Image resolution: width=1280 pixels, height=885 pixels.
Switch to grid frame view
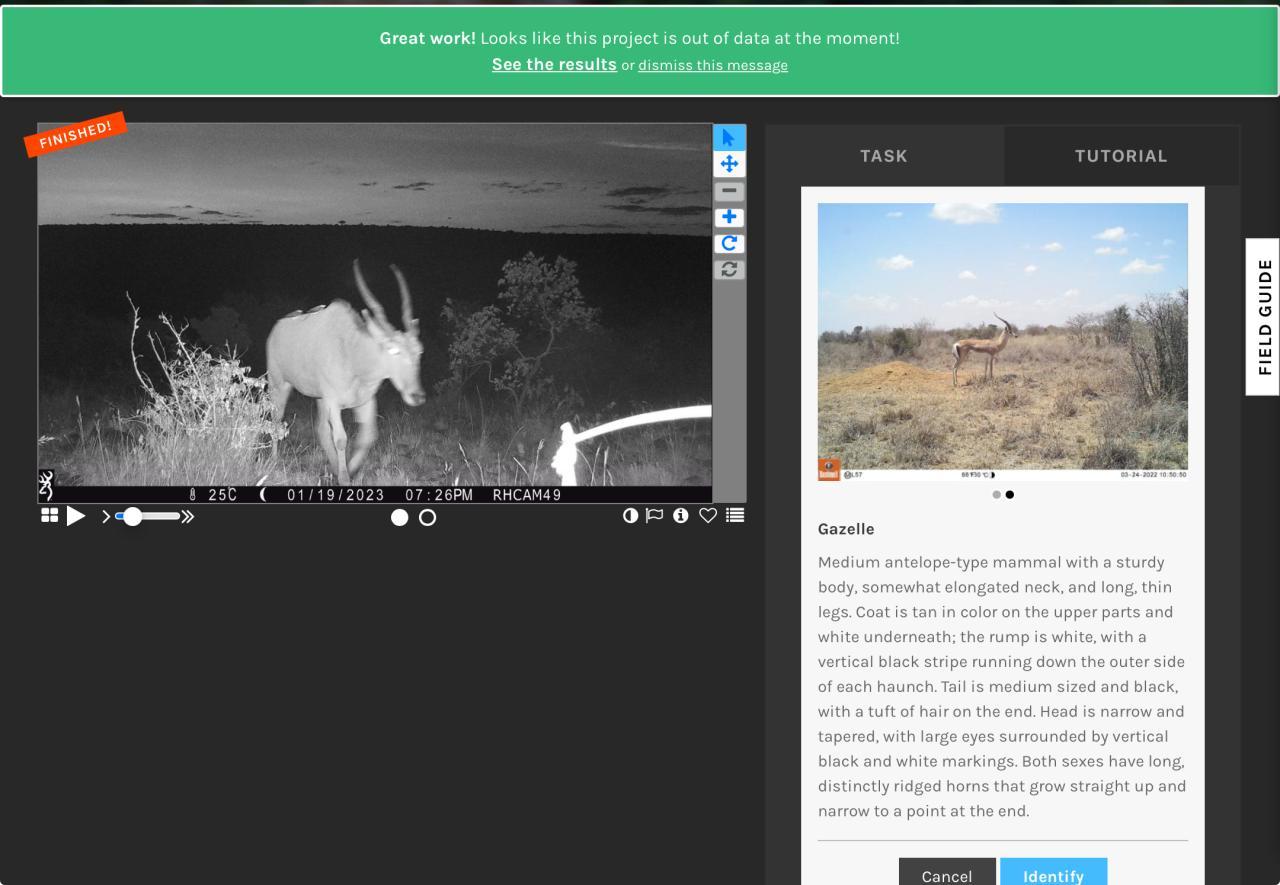click(x=49, y=516)
